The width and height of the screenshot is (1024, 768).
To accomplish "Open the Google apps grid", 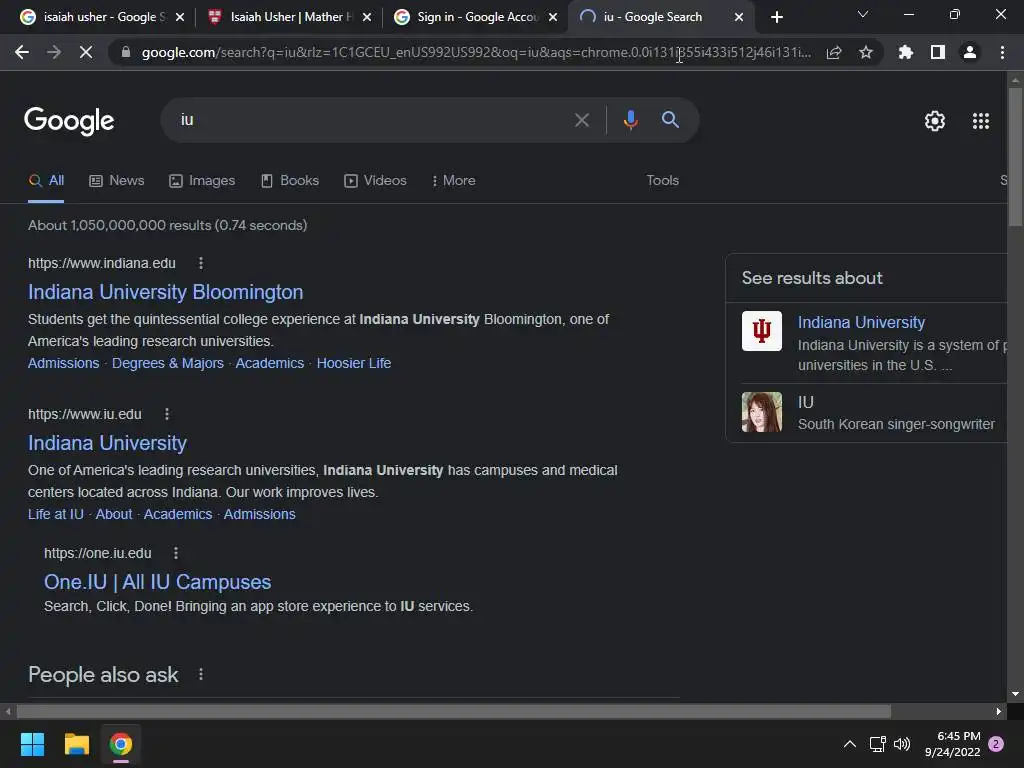I will click(981, 121).
